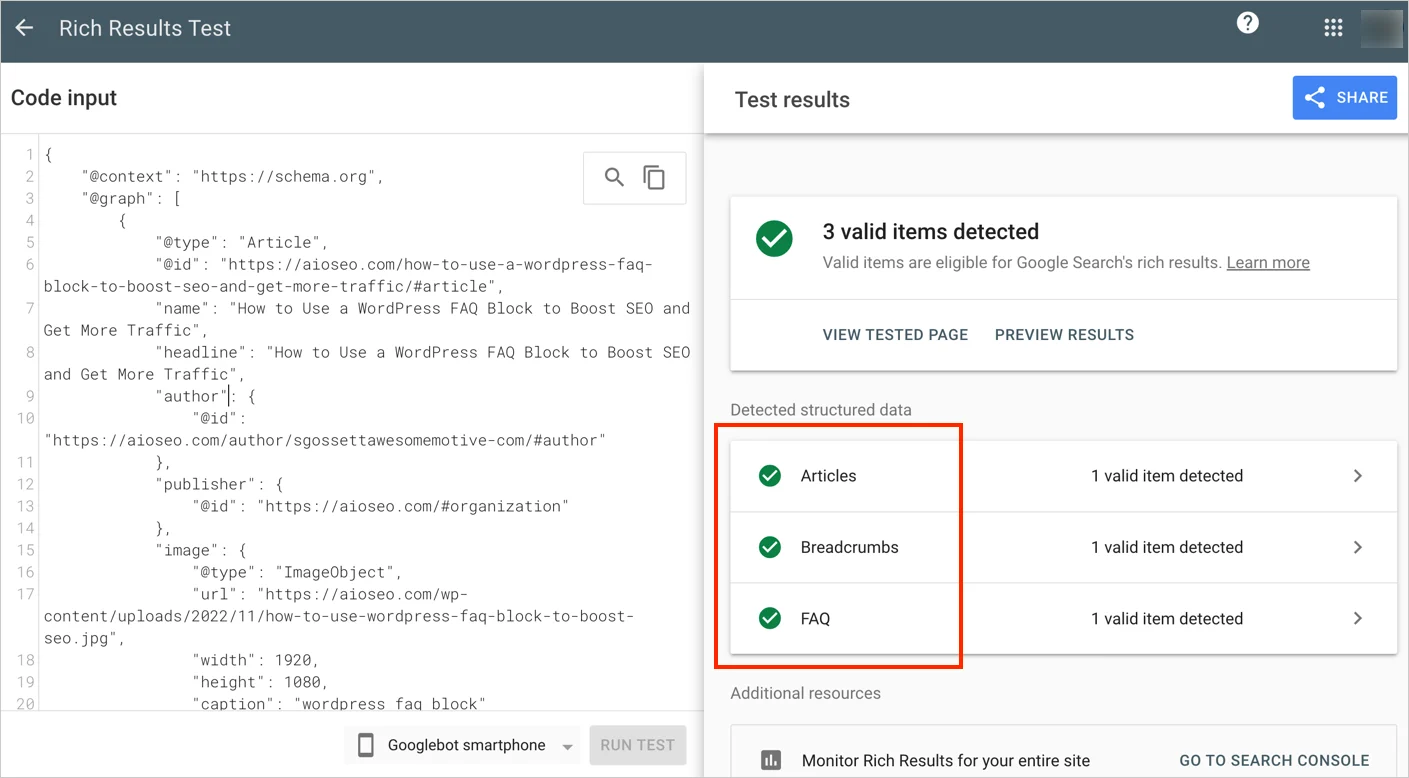Click the green checkmark beside FAQ
The height and width of the screenshot is (778, 1409).
coord(769,618)
